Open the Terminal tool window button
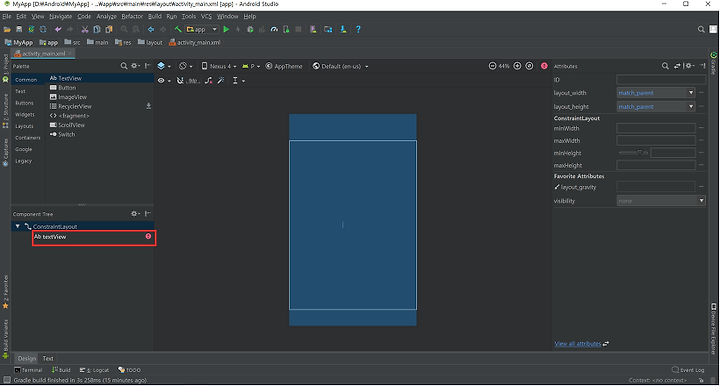 point(28,370)
